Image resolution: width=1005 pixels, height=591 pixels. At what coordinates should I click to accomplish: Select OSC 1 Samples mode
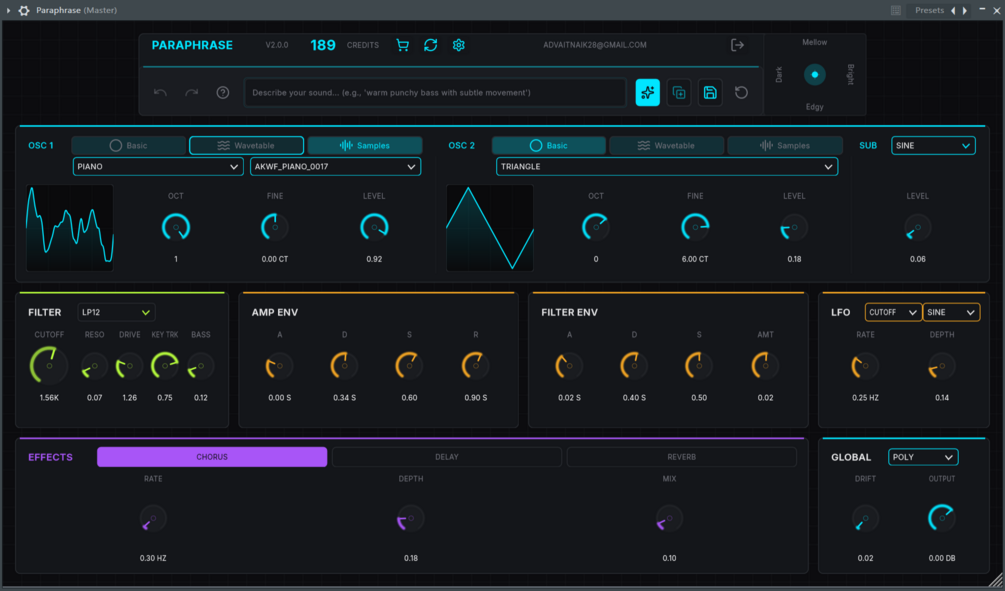point(365,146)
